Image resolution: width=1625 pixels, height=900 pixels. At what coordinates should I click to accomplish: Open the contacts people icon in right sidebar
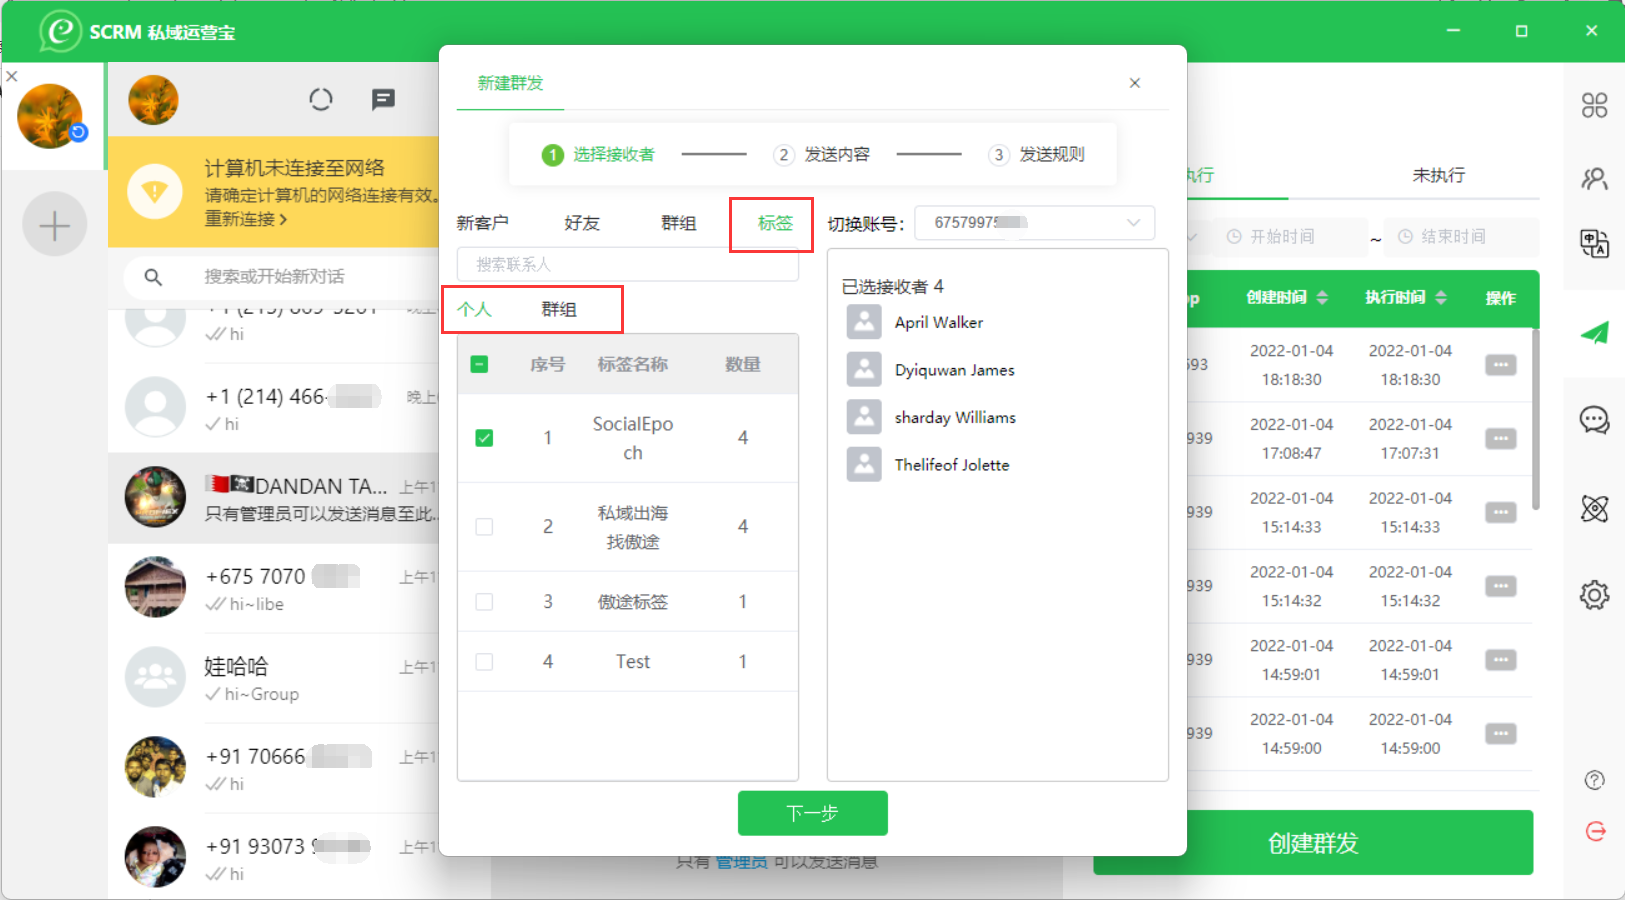[1594, 179]
